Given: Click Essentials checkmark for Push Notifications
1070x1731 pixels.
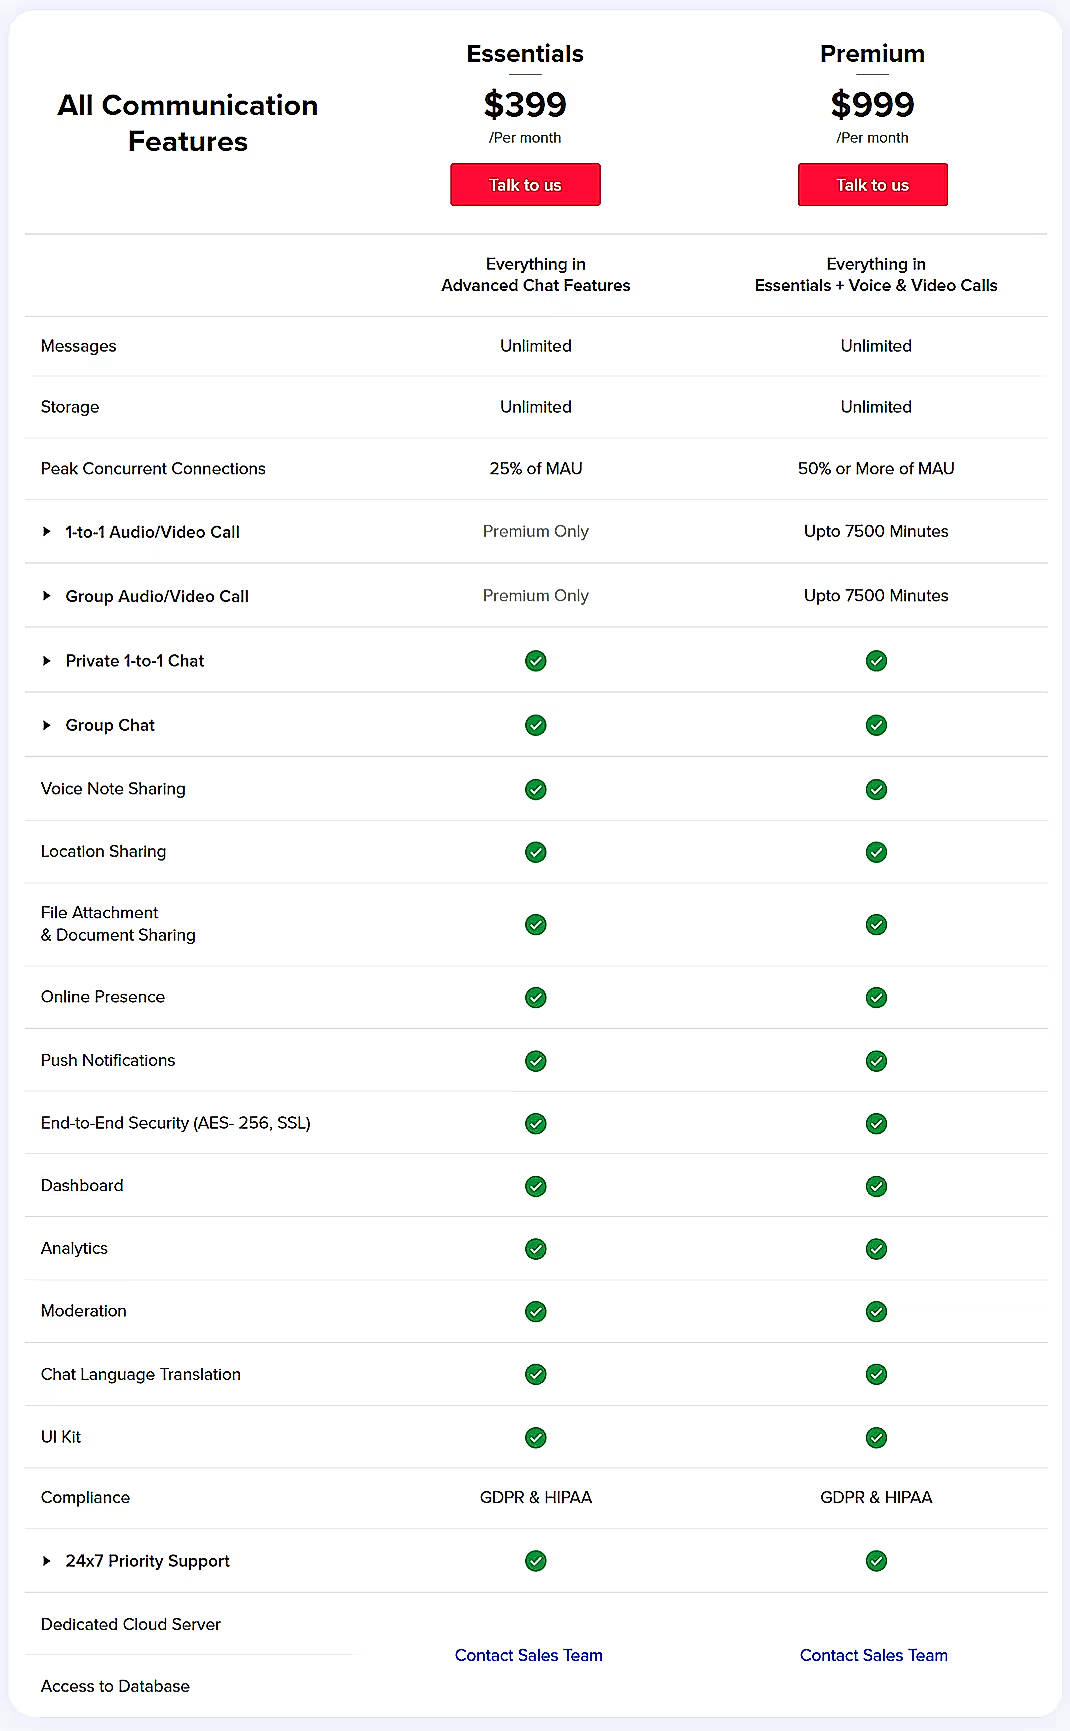Looking at the screenshot, I should tap(536, 1061).
